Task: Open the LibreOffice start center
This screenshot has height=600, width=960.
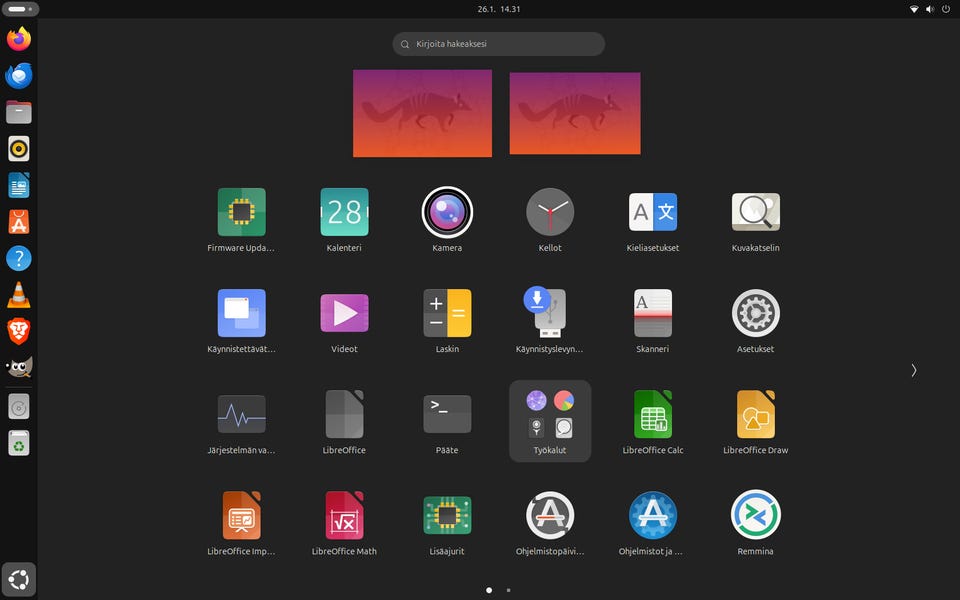Action: pyautogui.click(x=344, y=414)
